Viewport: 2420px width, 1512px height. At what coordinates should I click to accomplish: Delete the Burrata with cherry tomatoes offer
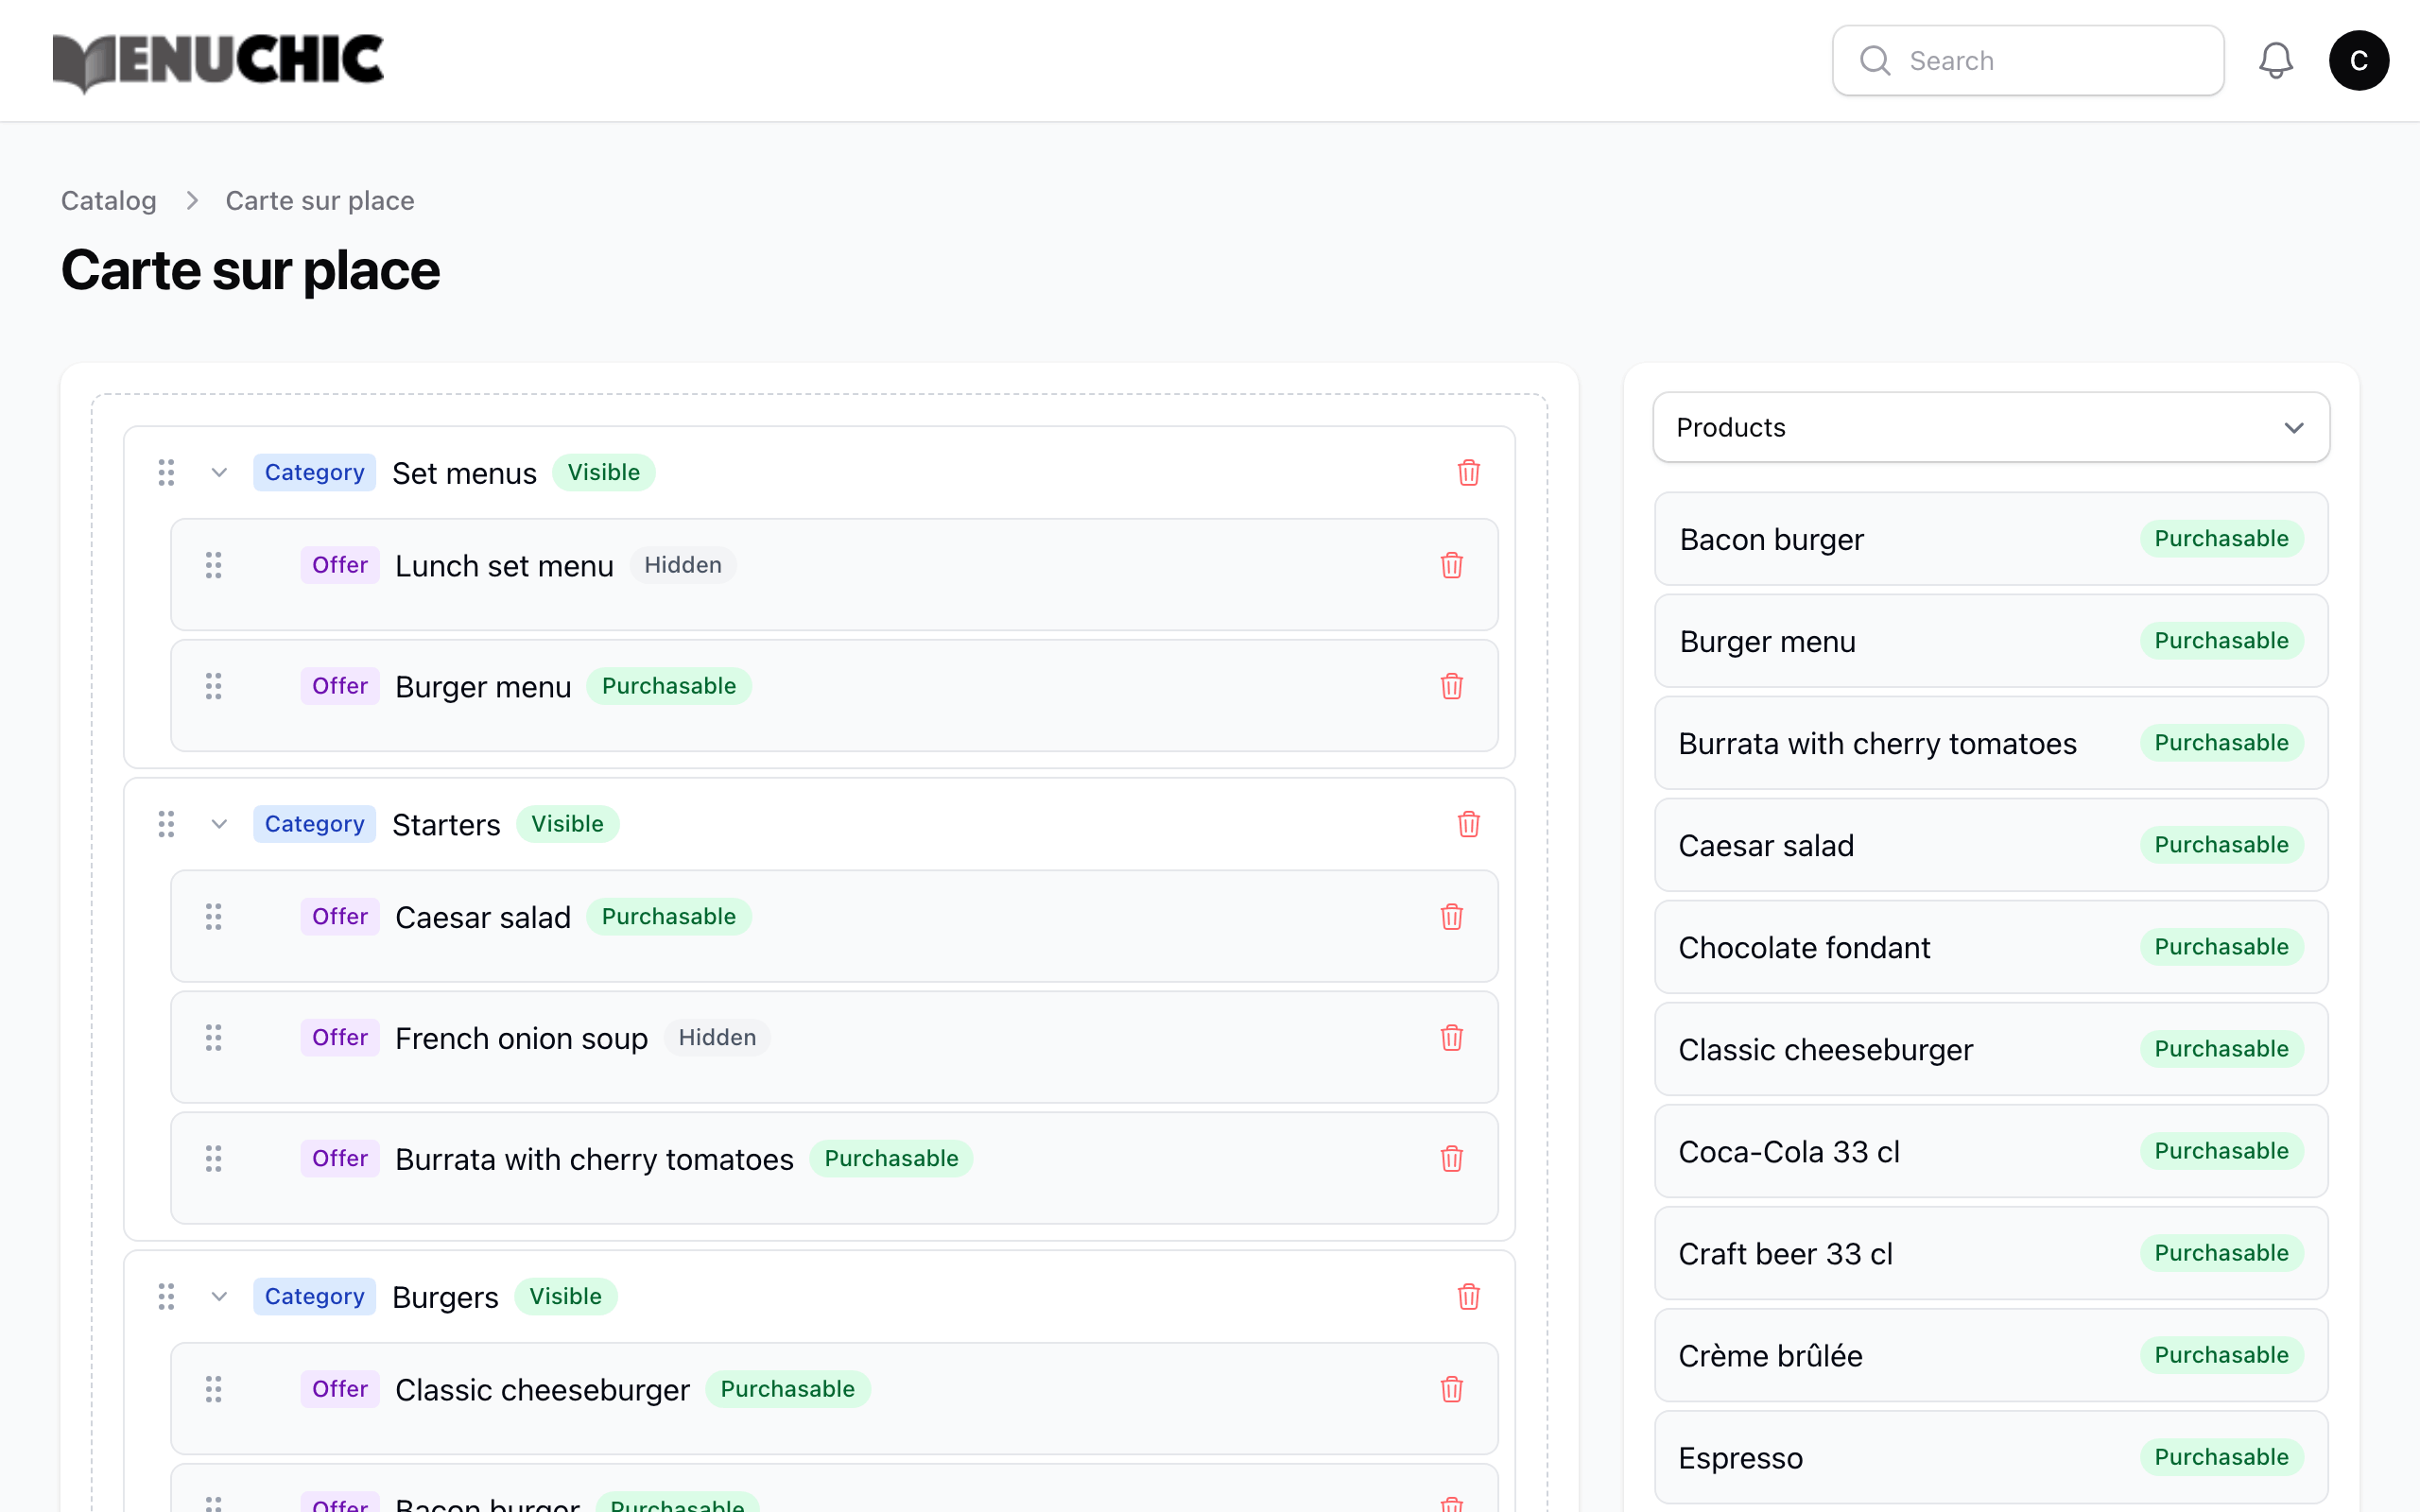coord(1451,1159)
